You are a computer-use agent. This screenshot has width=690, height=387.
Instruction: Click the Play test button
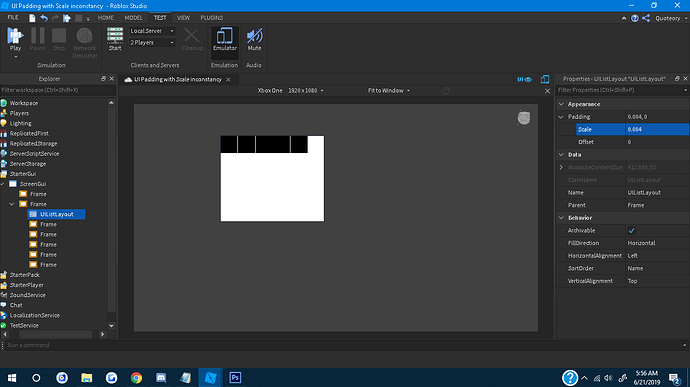15,40
